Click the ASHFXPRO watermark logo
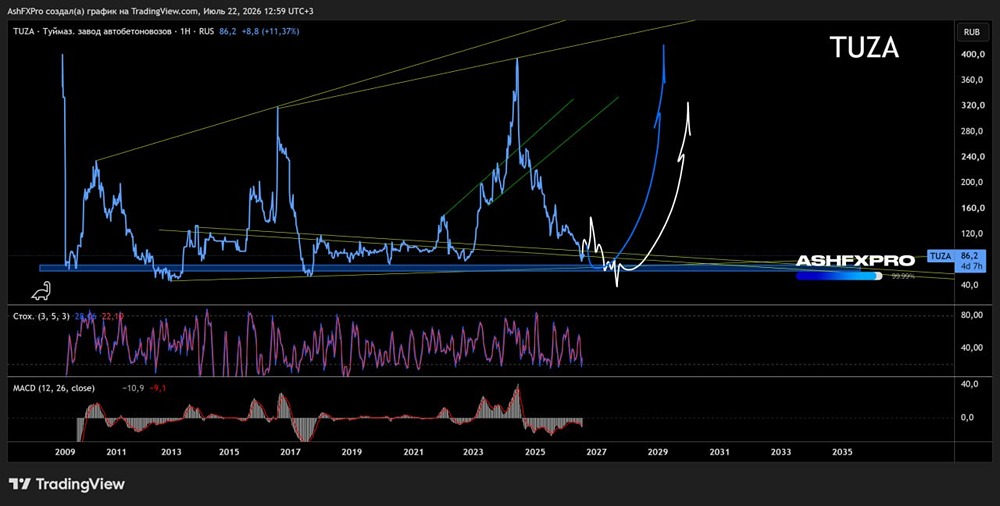 click(855, 260)
